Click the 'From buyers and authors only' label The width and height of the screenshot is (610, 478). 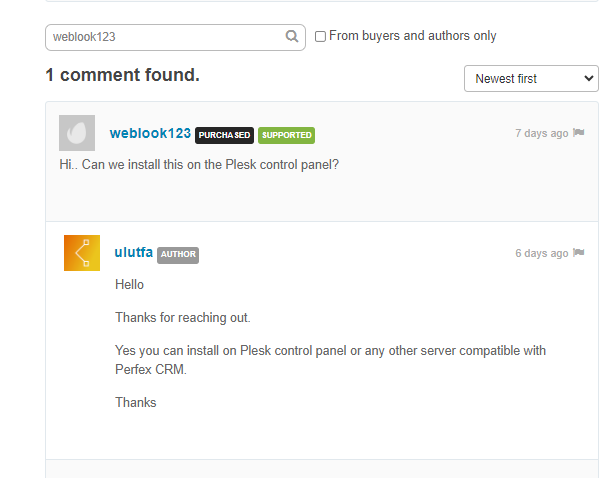point(412,36)
